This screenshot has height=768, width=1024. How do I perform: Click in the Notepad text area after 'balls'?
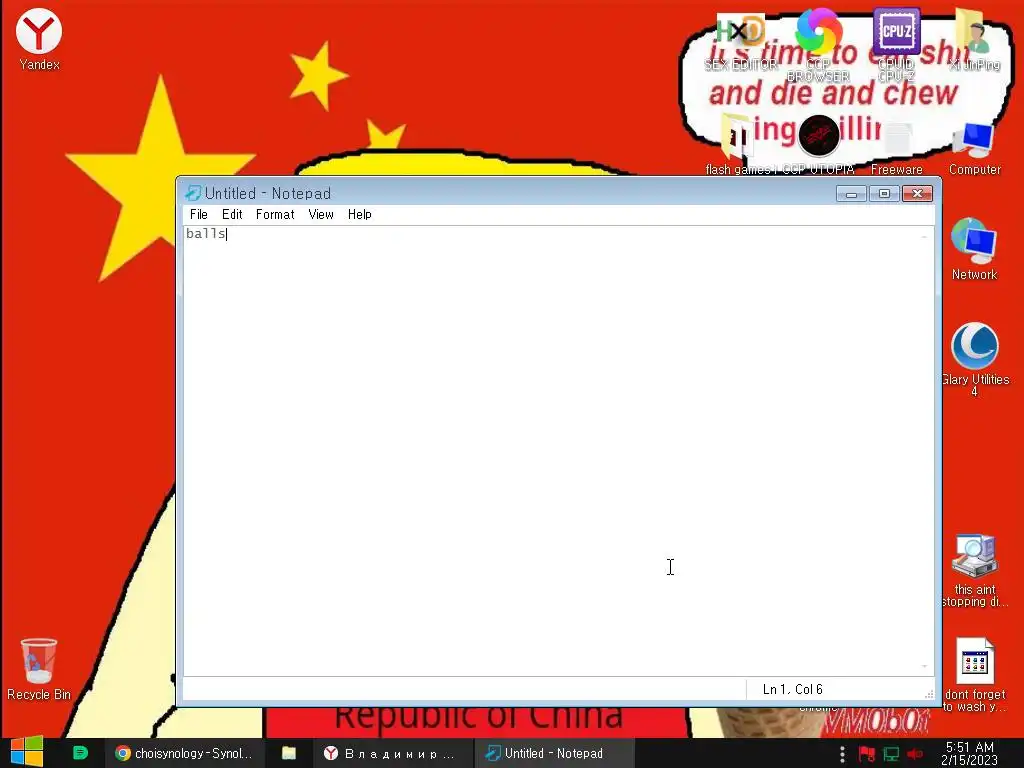pyautogui.click(x=227, y=234)
